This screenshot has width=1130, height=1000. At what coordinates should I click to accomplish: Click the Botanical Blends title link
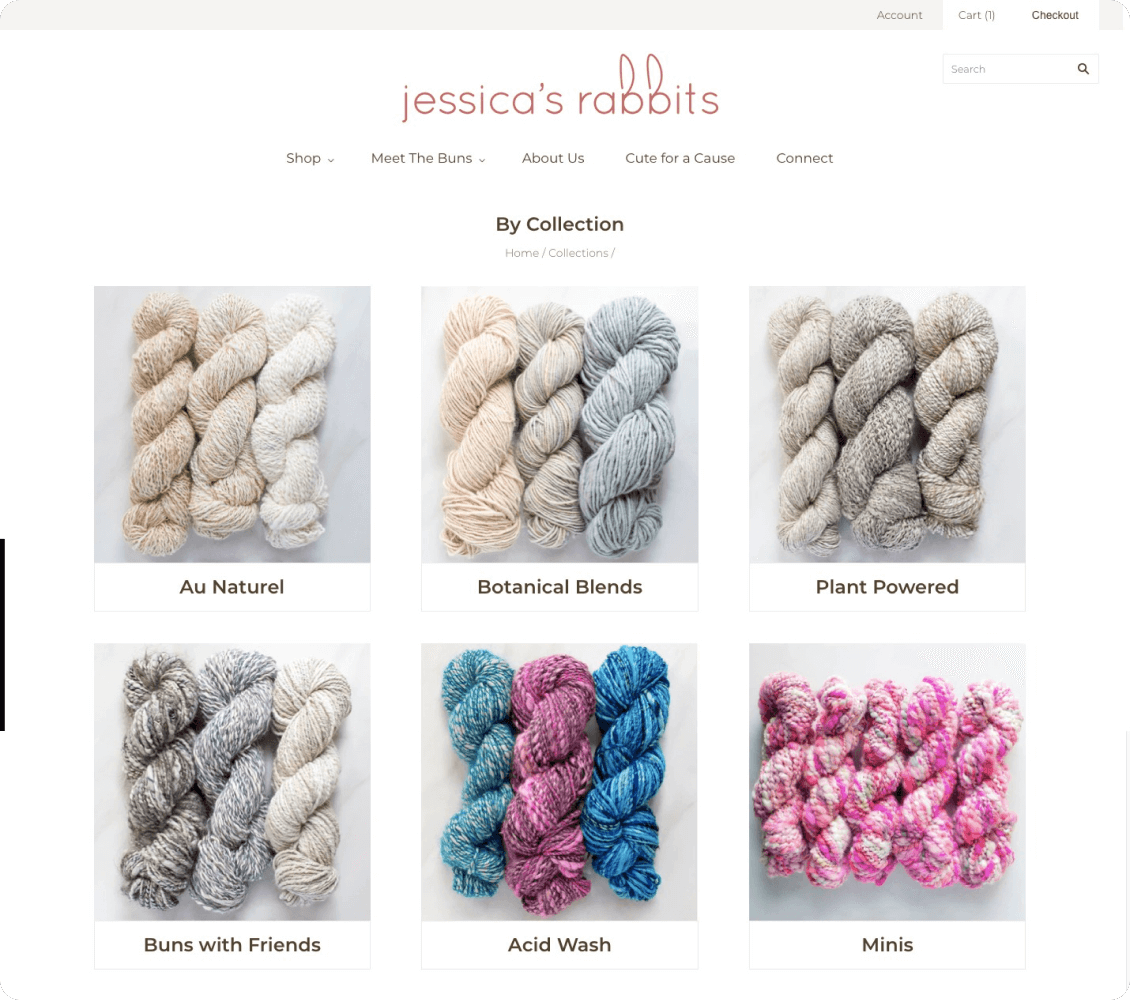click(559, 586)
